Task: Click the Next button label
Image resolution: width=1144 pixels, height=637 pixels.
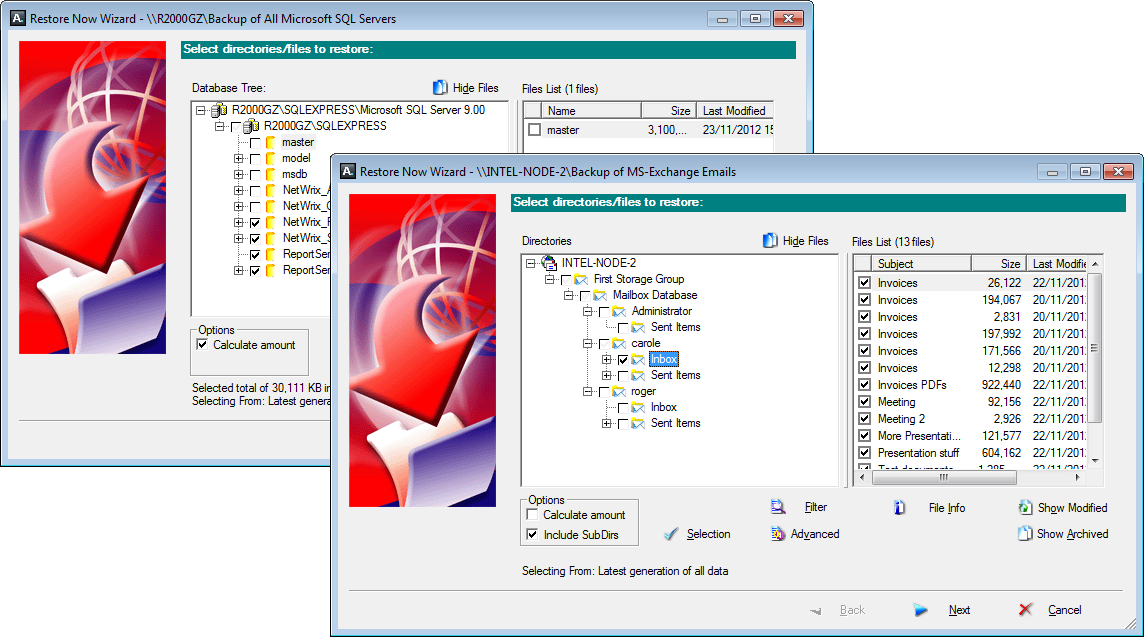Action: point(959,610)
